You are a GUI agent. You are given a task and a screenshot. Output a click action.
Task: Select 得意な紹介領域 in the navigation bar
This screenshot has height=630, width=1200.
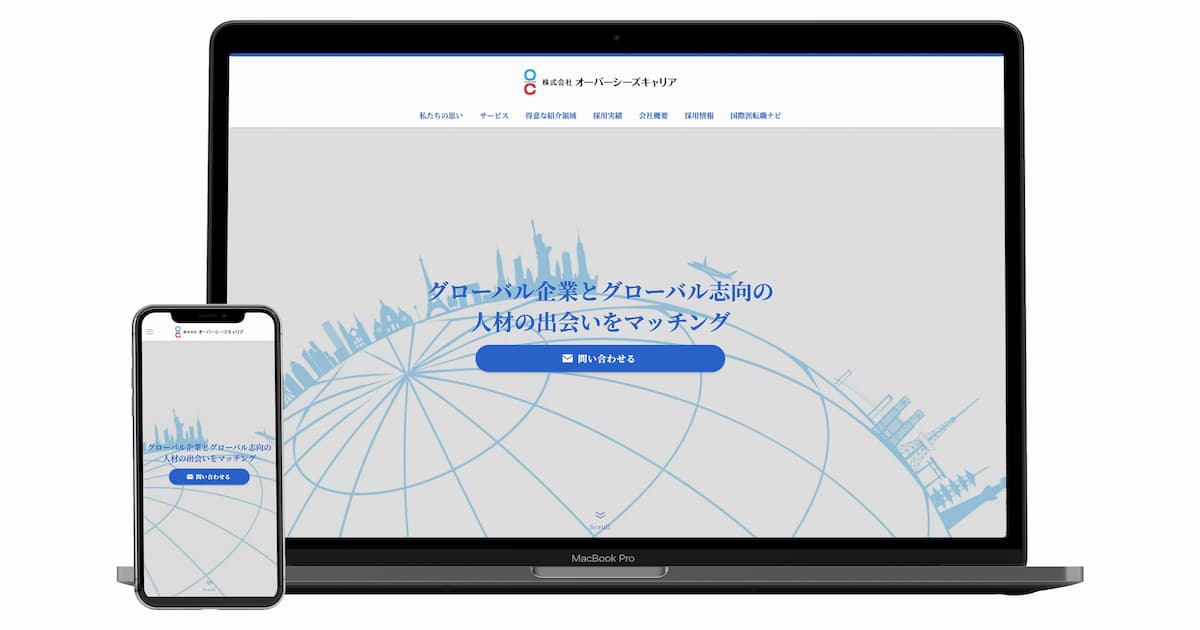551,114
